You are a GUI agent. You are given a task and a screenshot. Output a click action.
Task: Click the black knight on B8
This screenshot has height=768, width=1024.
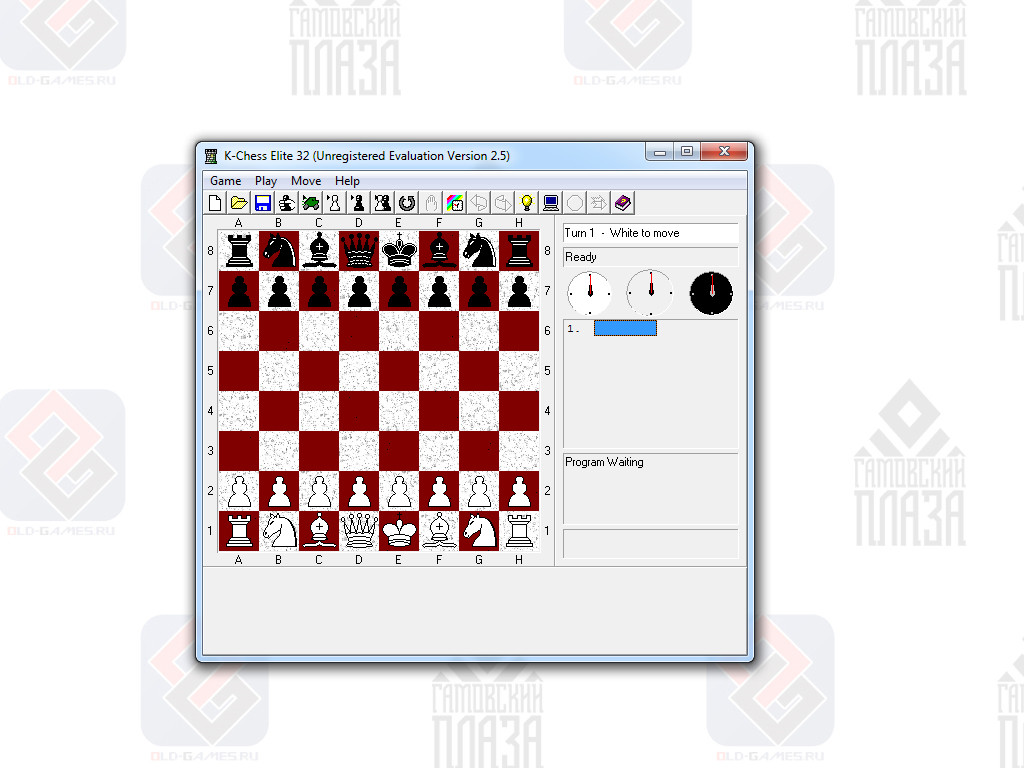279,251
